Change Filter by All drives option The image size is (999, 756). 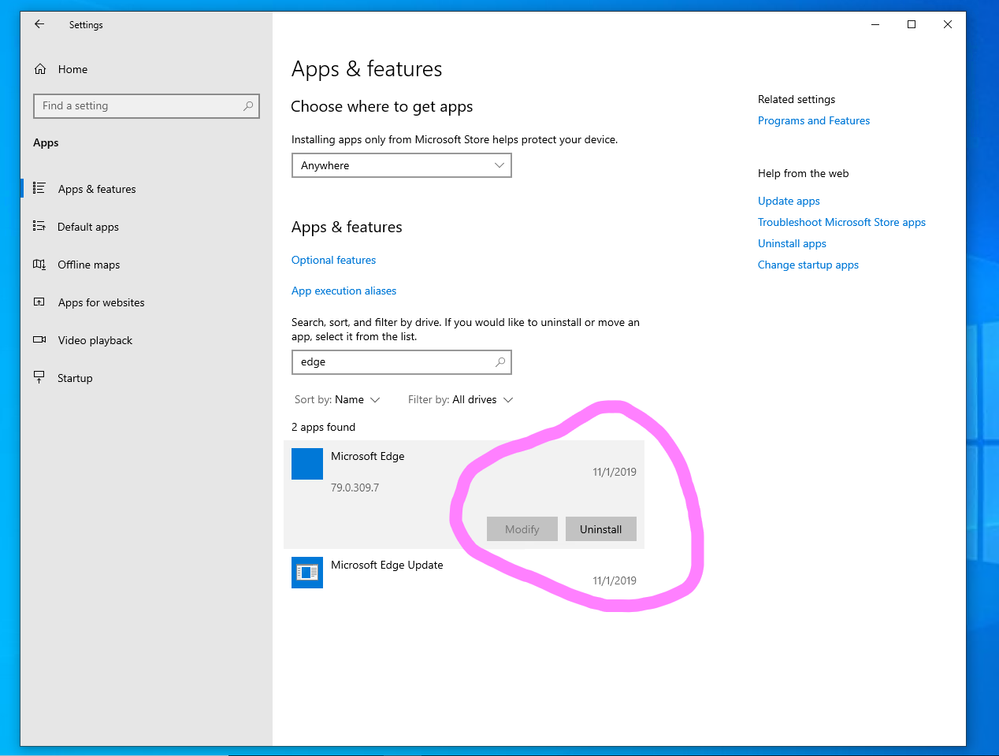[x=460, y=399]
